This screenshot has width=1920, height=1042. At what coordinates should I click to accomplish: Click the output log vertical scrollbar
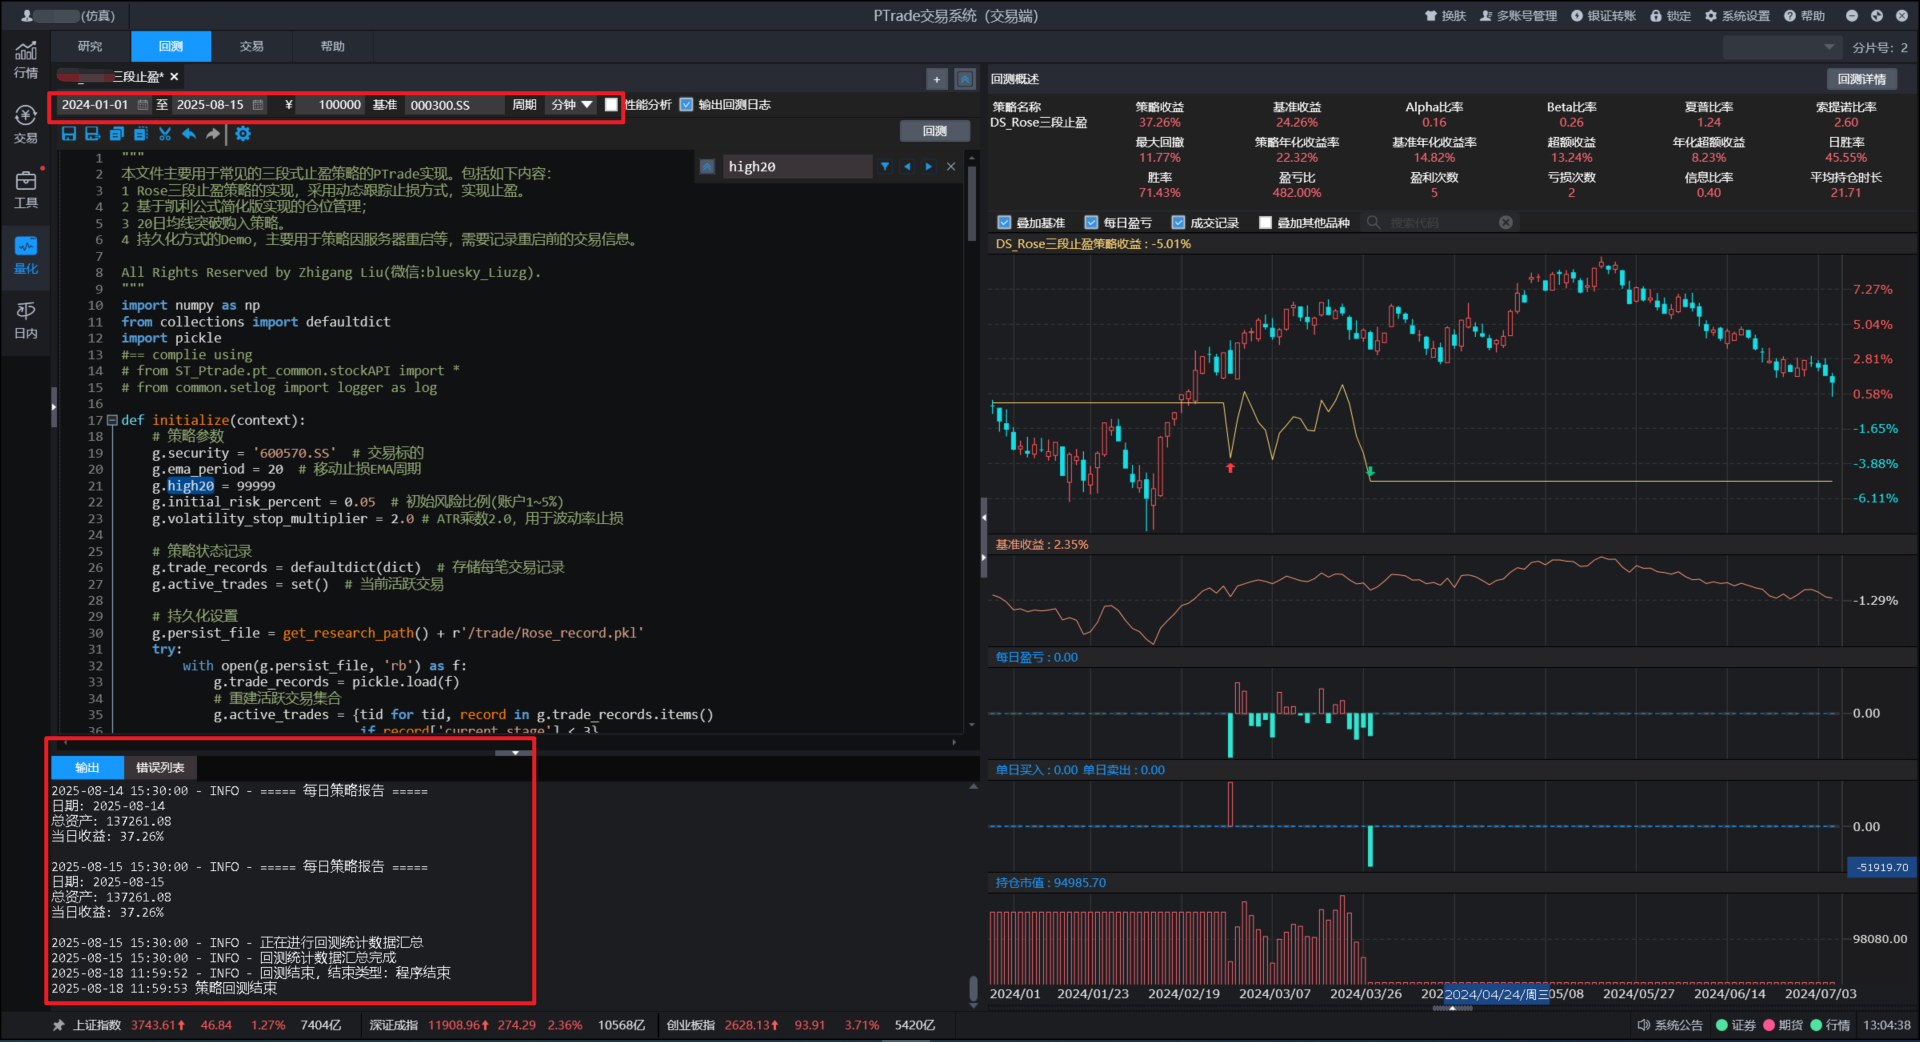click(973, 990)
